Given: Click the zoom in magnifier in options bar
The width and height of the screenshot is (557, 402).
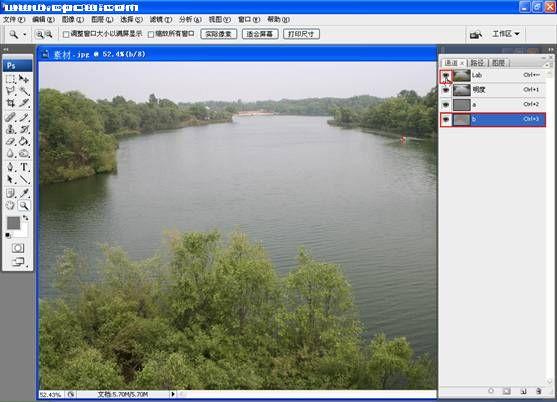Looking at the screenshot, I should coord(39,34).
